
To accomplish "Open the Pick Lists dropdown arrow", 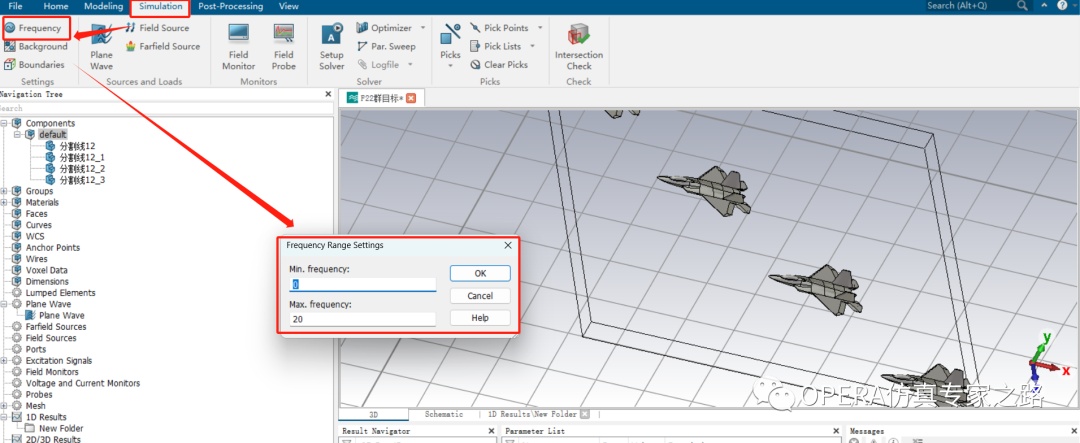I will click(x=532, y=46).
